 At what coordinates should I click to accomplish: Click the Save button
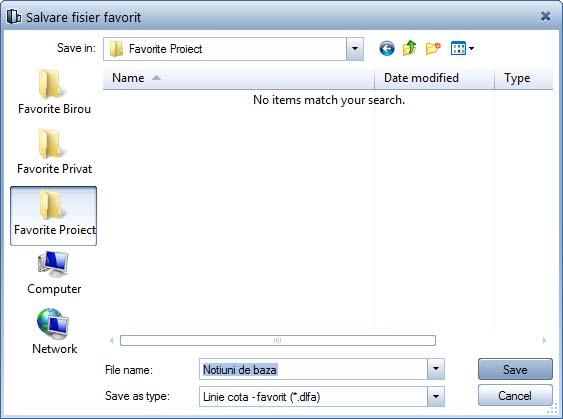515,369
